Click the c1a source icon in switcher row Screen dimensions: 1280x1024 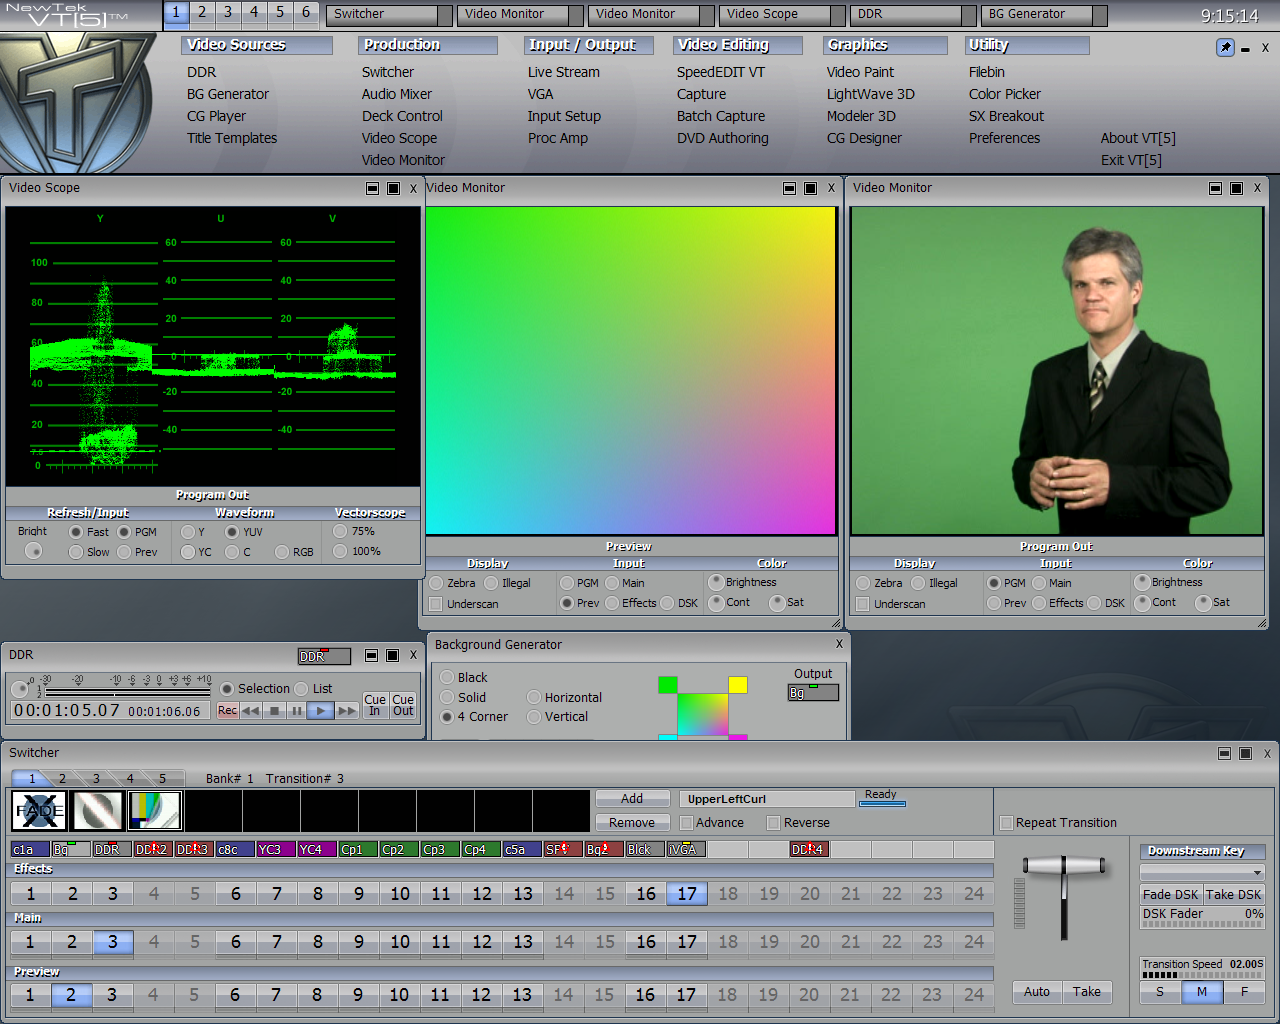tap(30, 849)
